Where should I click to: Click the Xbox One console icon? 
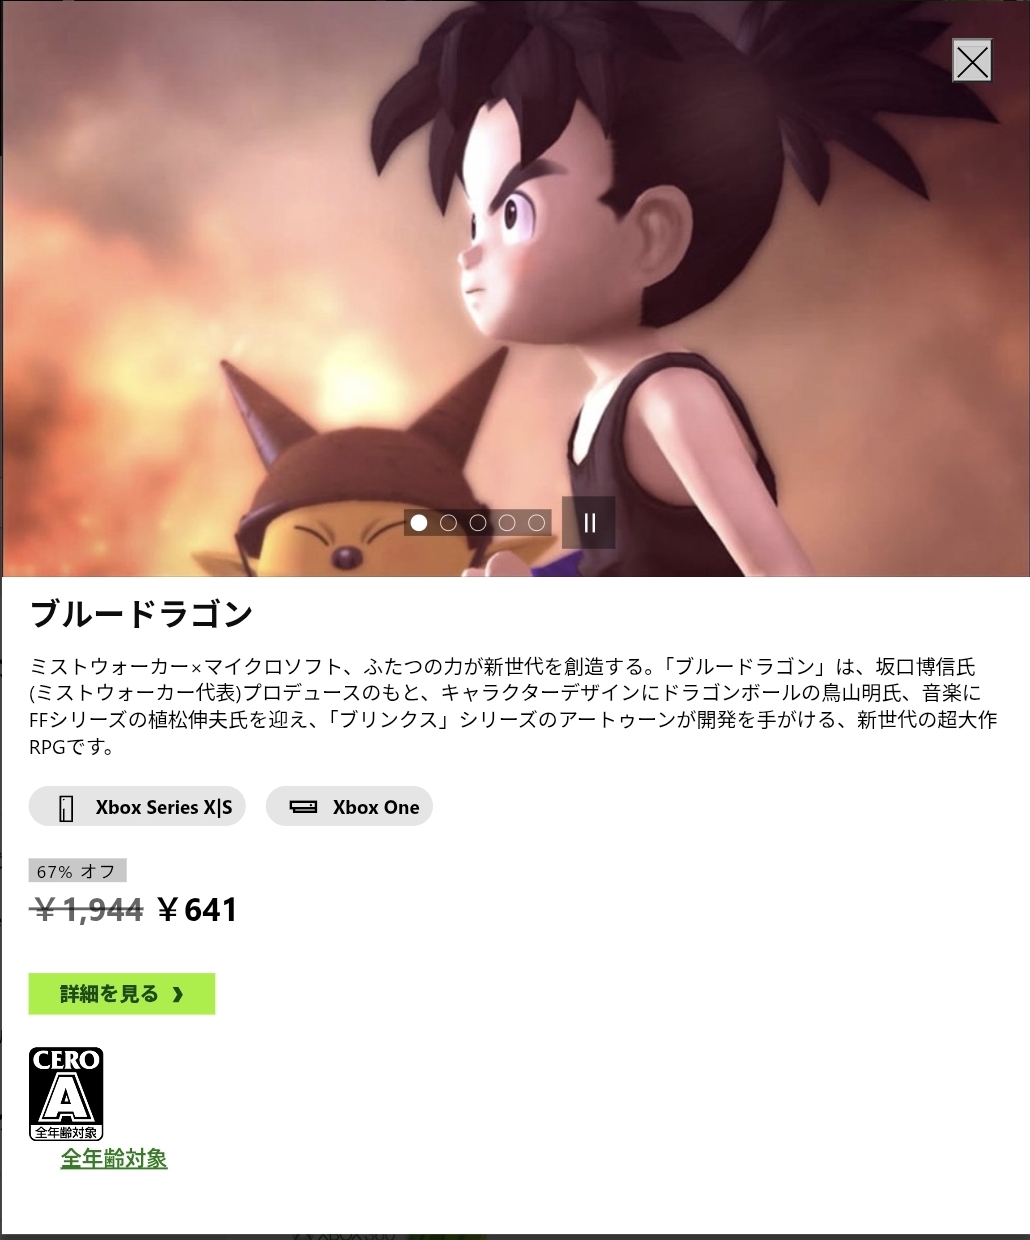(x=303, y=807)
